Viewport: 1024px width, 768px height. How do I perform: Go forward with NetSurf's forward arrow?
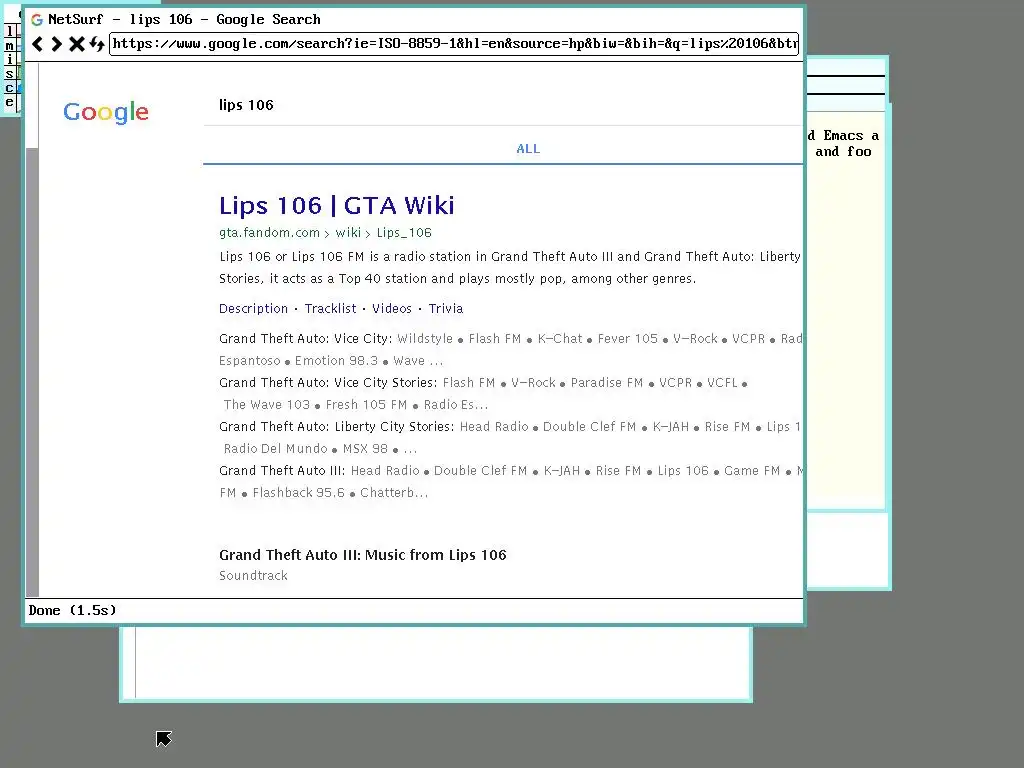pos(57,44)
